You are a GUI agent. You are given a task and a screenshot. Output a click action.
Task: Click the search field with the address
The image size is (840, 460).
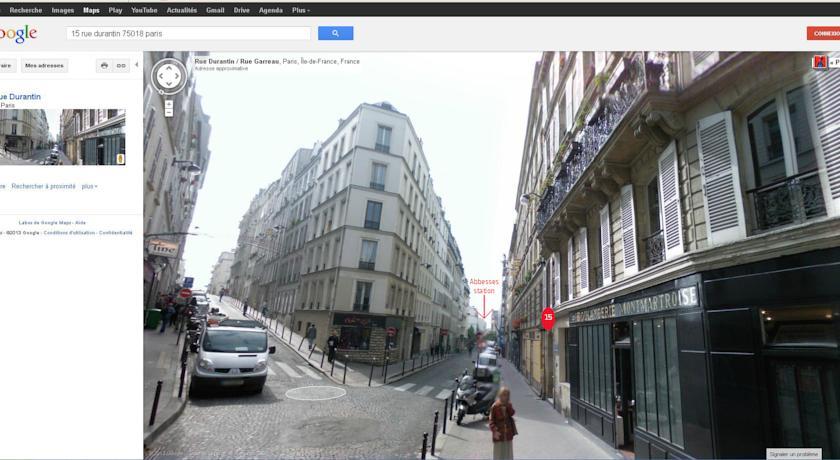(x=188, y=33)
